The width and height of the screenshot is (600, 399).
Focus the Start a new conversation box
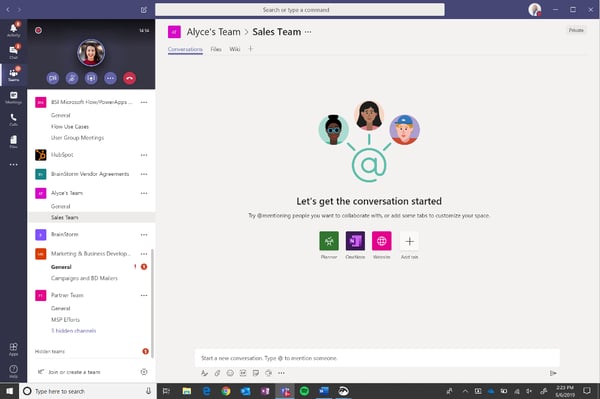[x=377, y=358]
